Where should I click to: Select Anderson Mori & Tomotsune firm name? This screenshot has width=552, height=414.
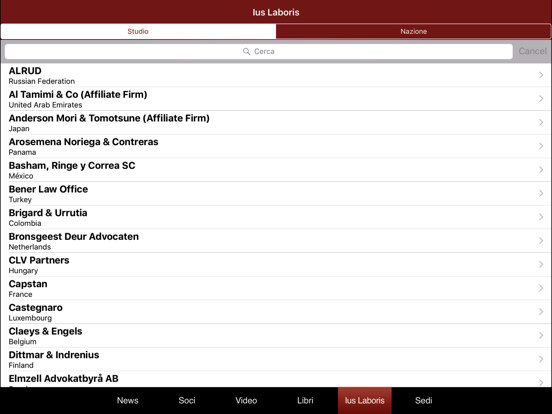pos(109,118)
